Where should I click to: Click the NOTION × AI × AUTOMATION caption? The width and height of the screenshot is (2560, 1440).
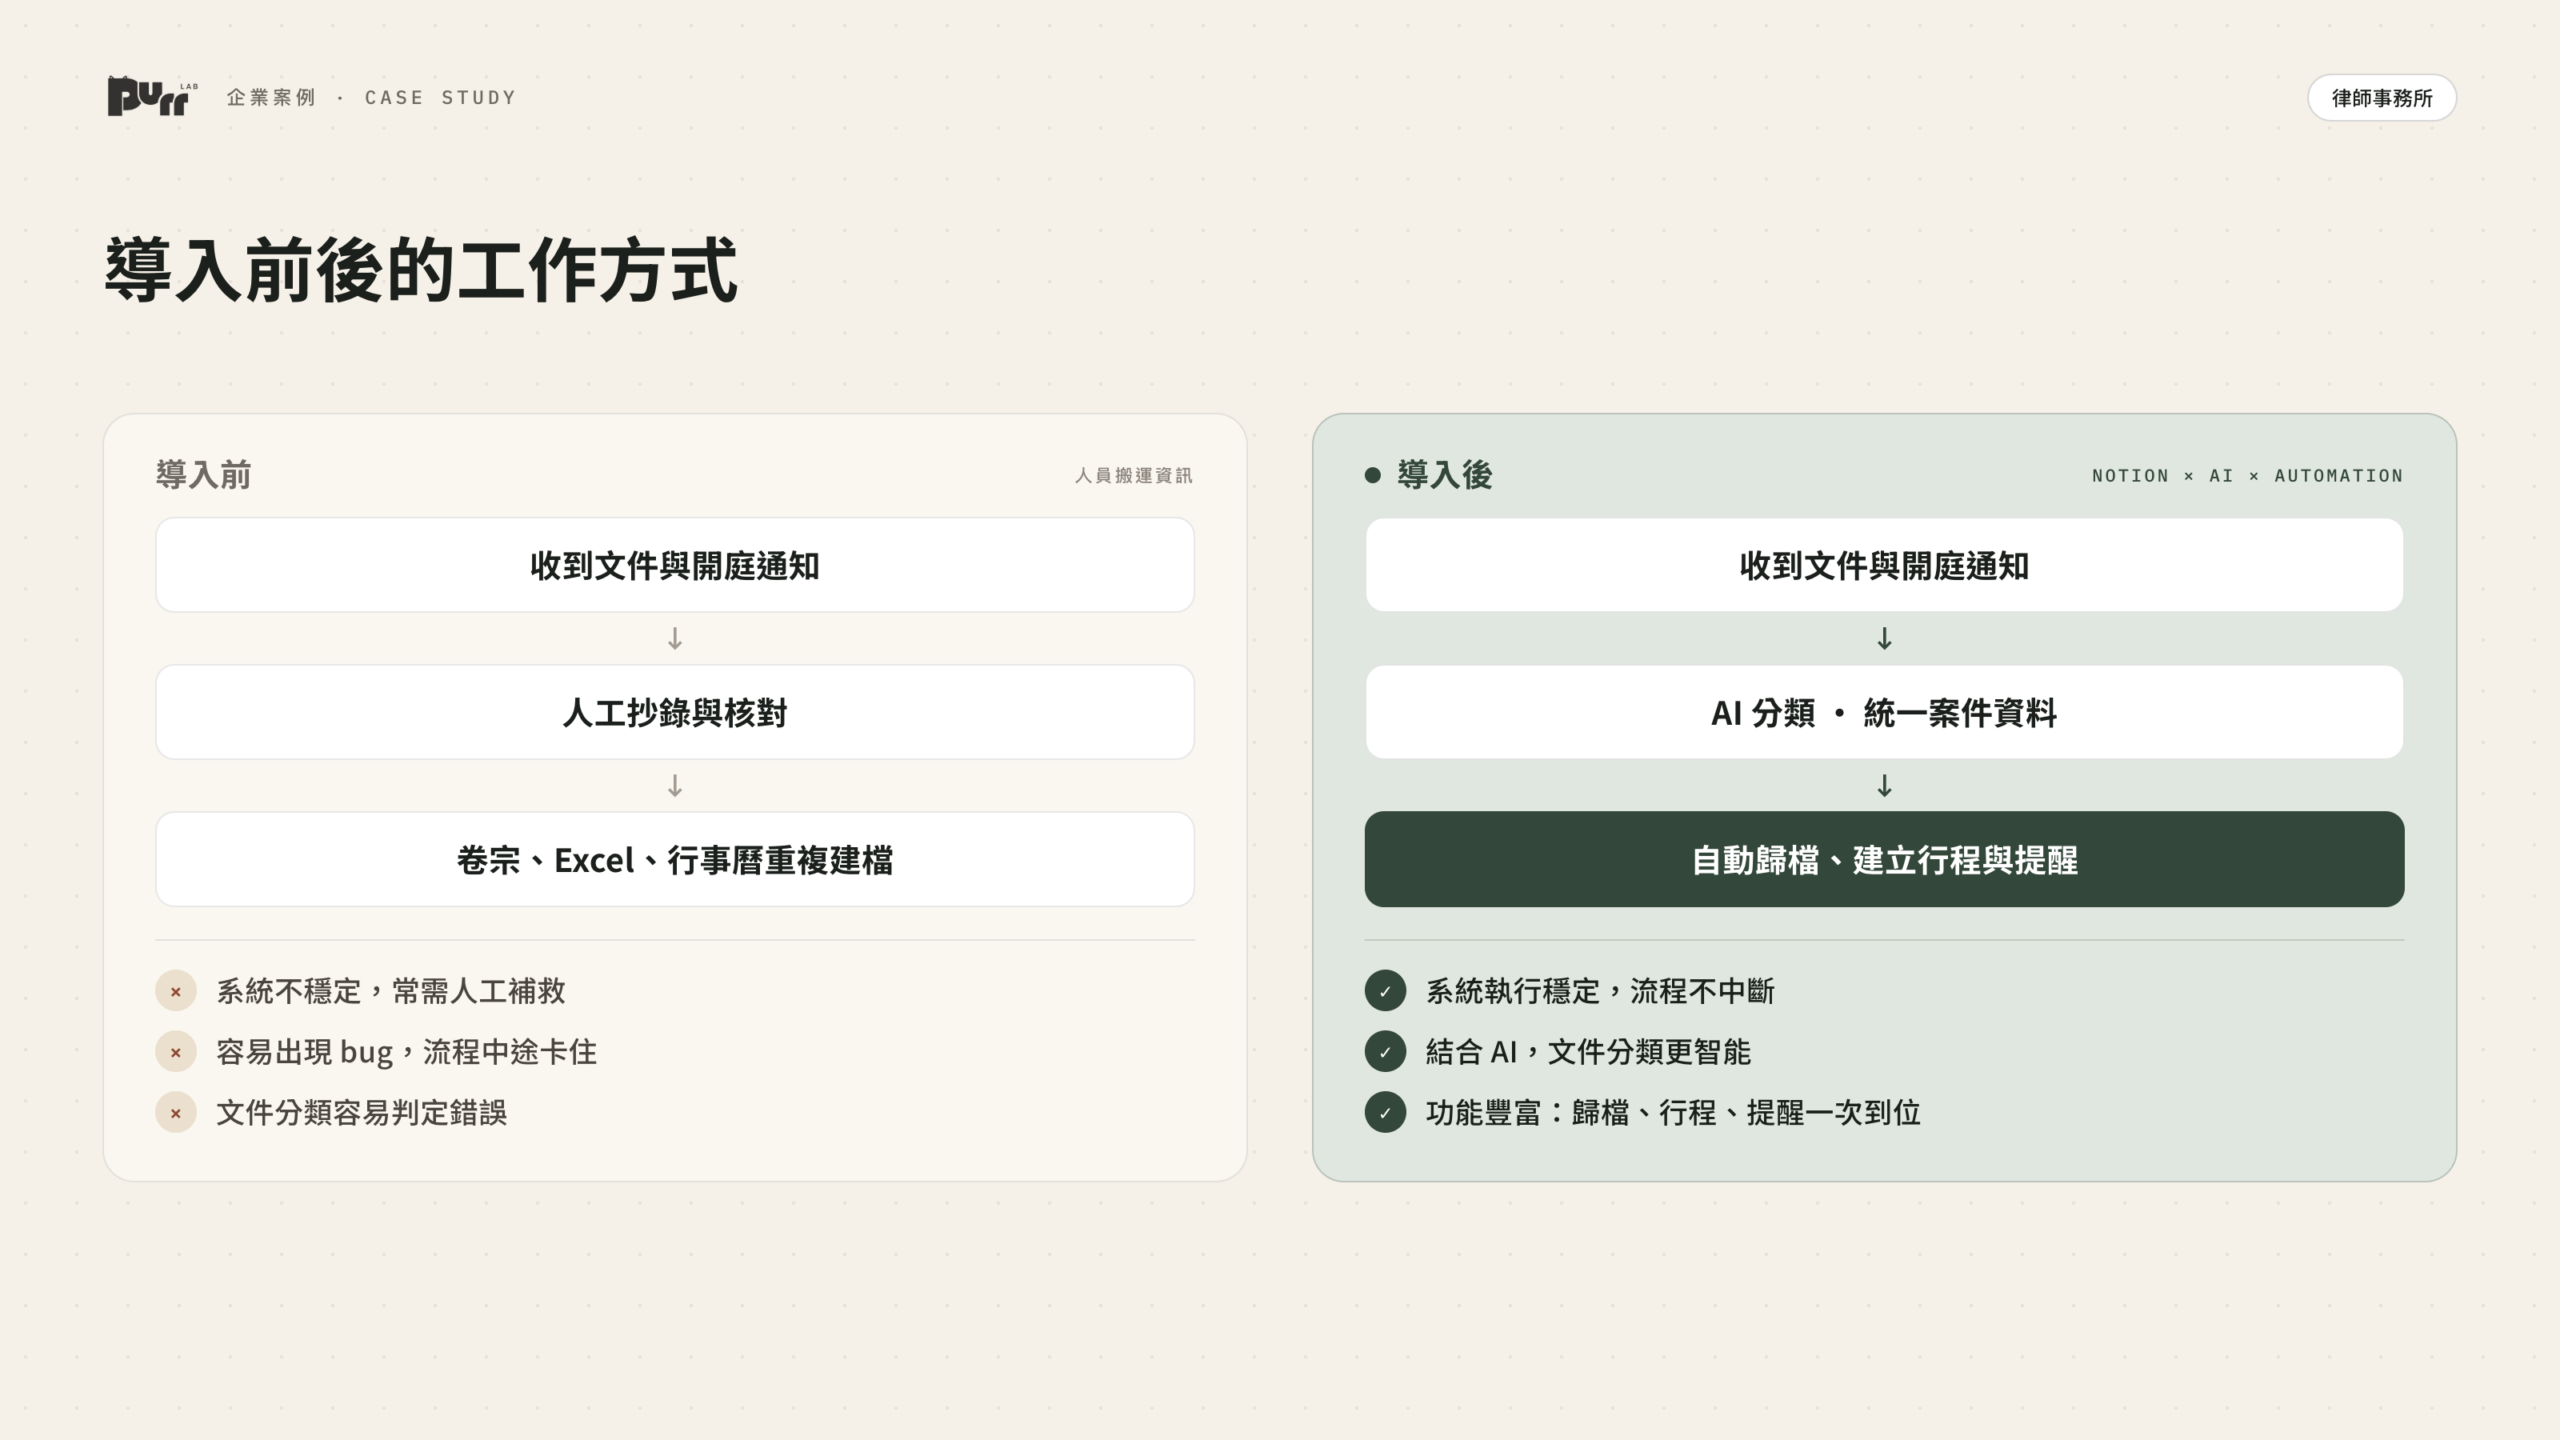pos(2247,475)
